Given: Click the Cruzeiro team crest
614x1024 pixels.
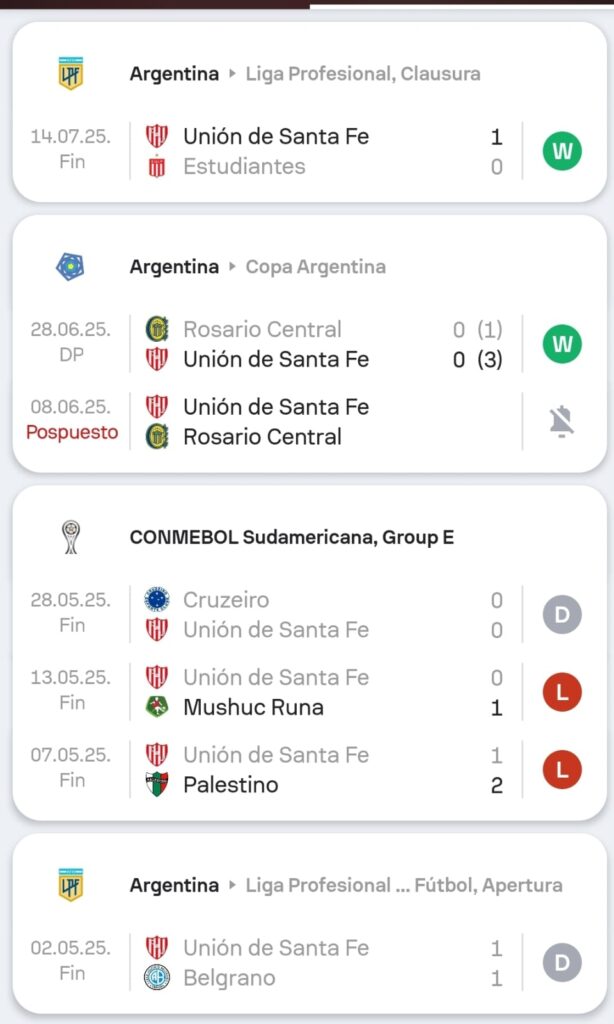Looking at the screenshot, I should [x=157, y=600].
